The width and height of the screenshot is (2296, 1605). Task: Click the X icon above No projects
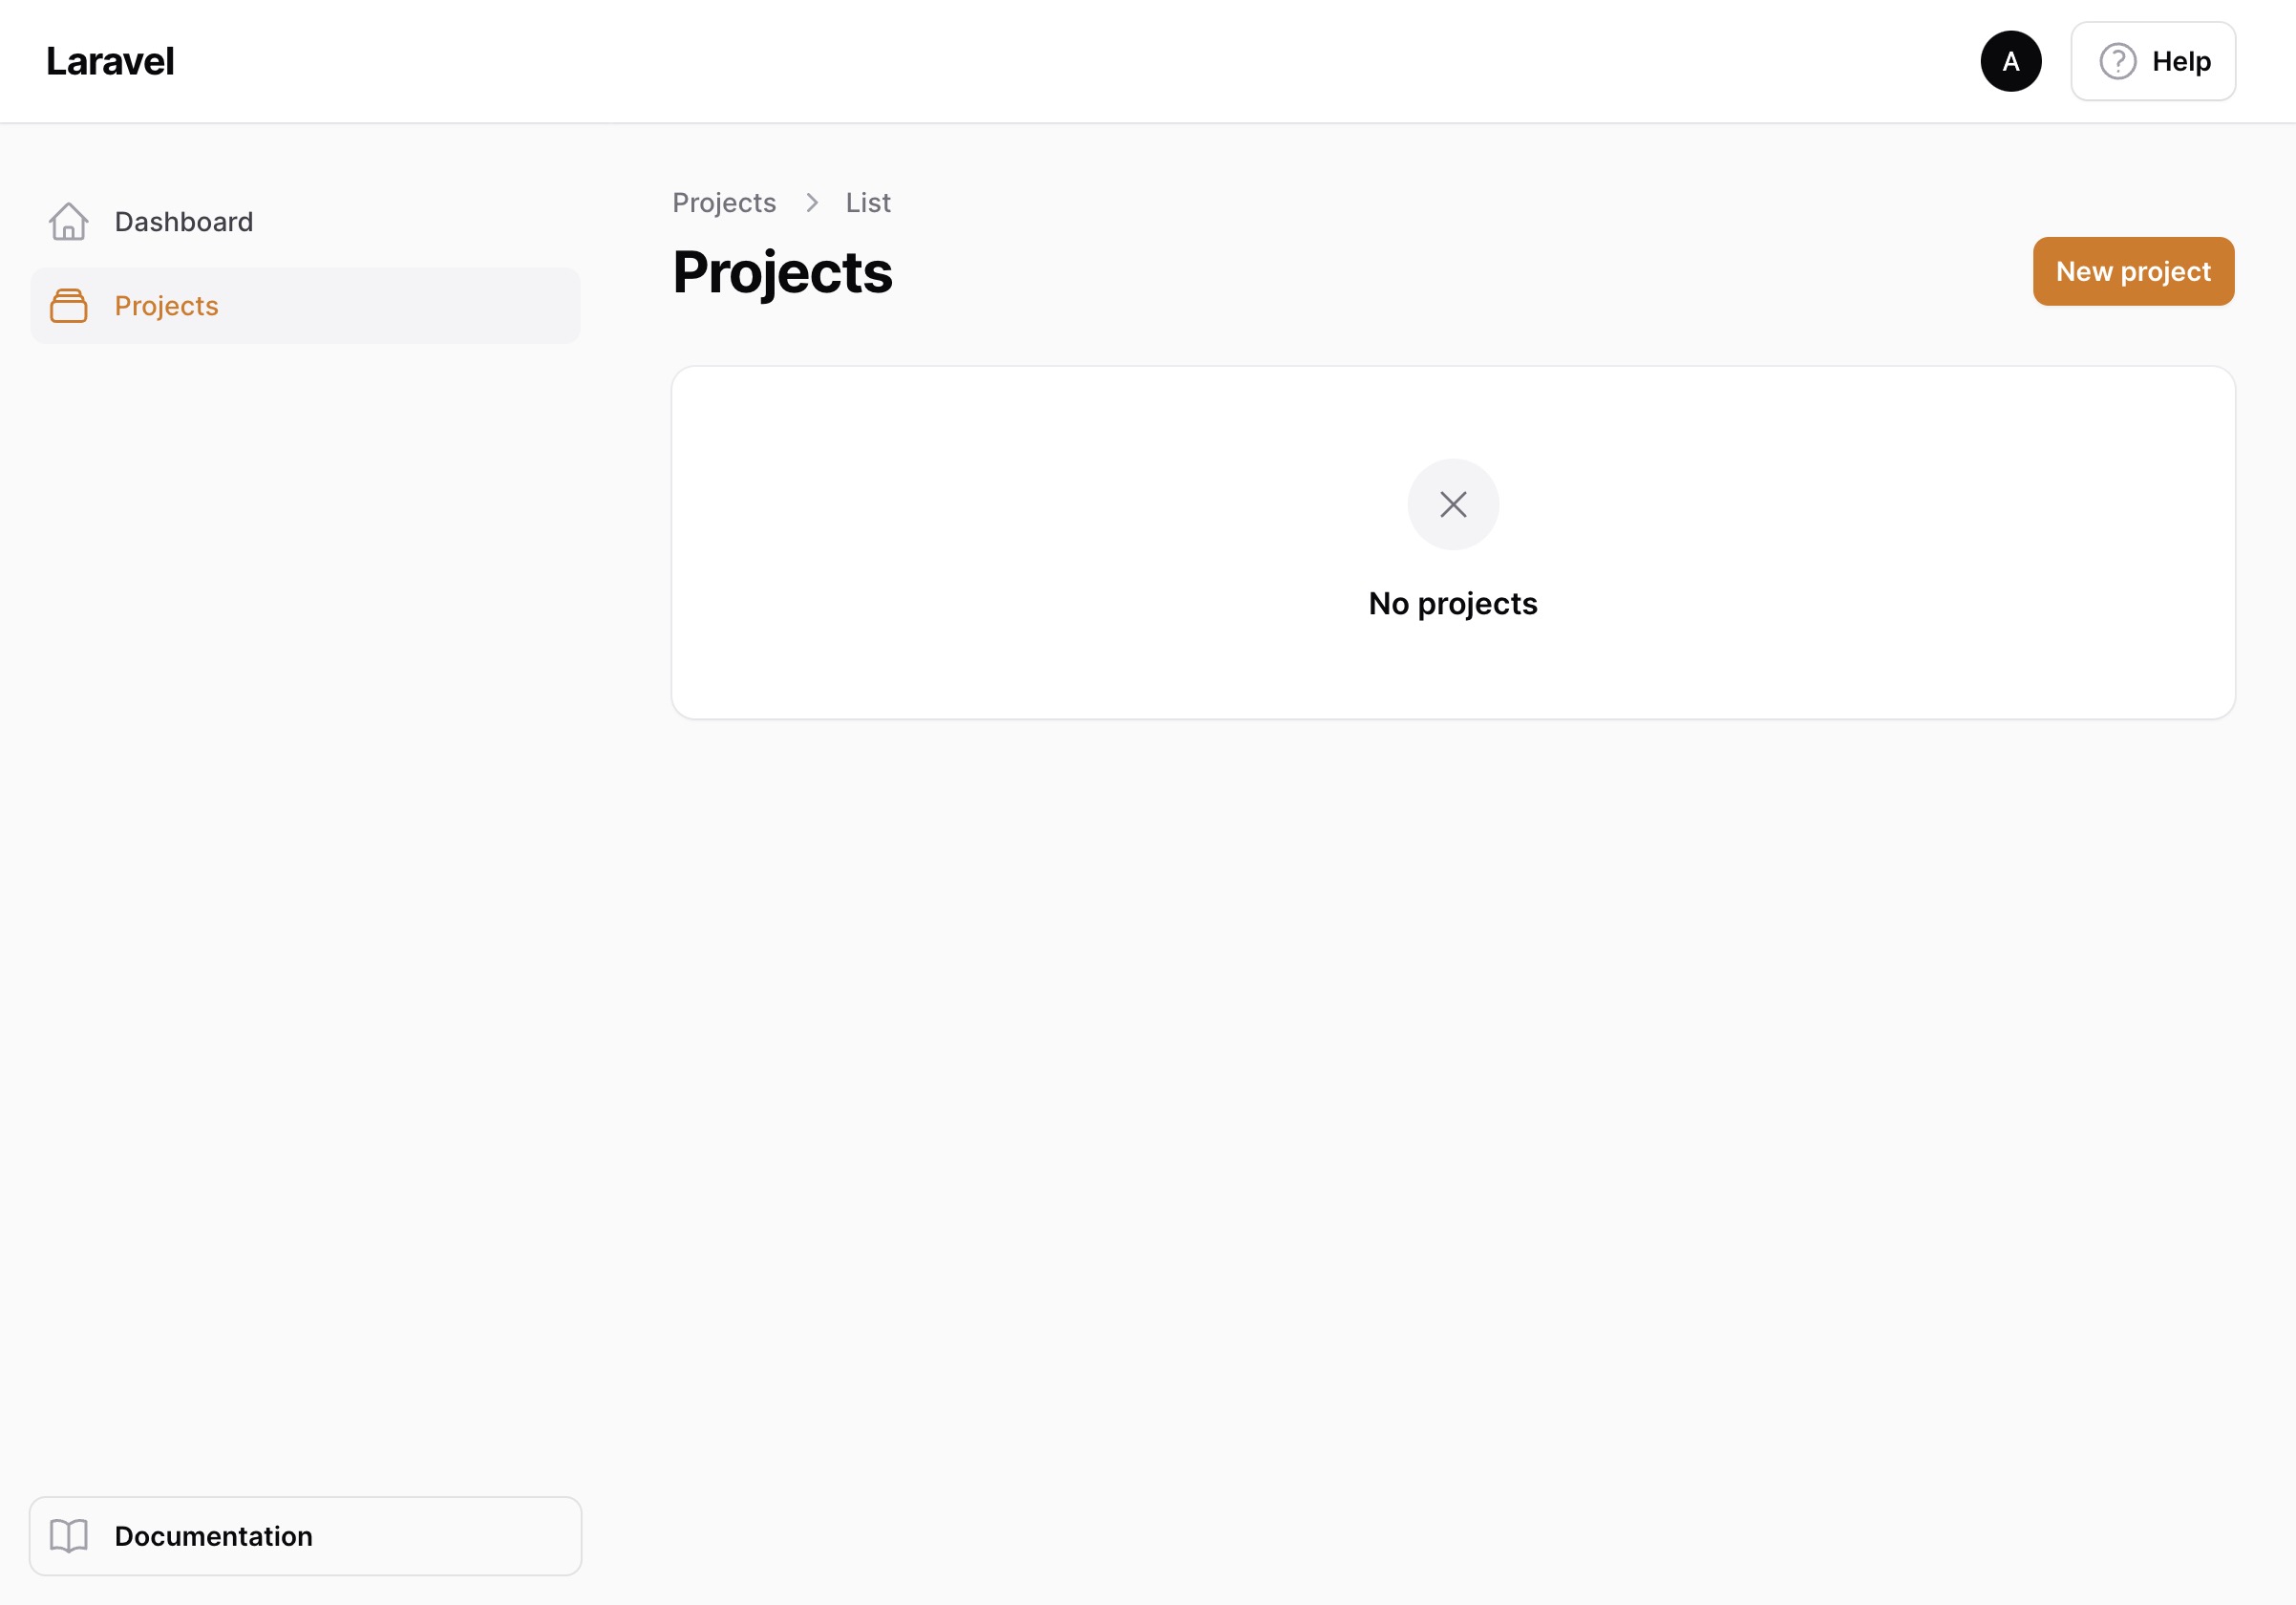1453,504
